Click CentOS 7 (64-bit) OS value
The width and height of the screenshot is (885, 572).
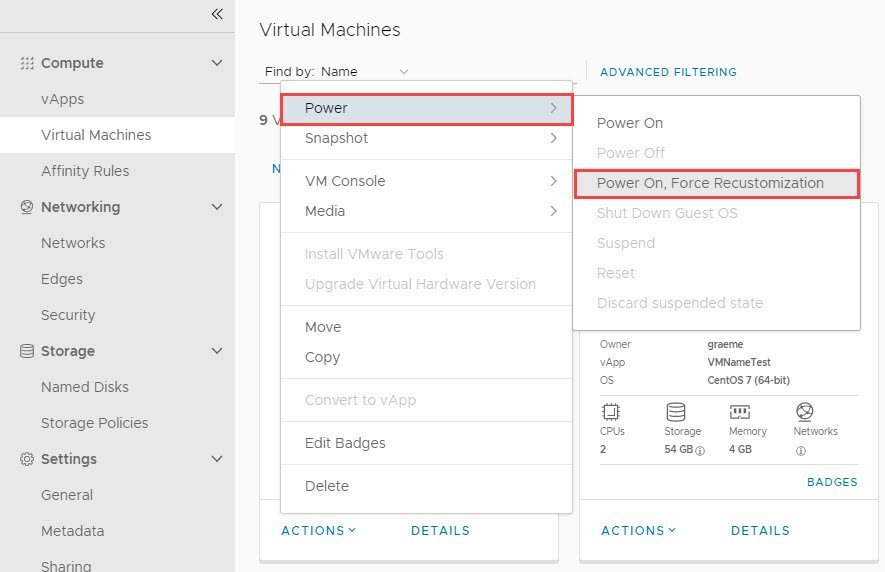point(748,381)
